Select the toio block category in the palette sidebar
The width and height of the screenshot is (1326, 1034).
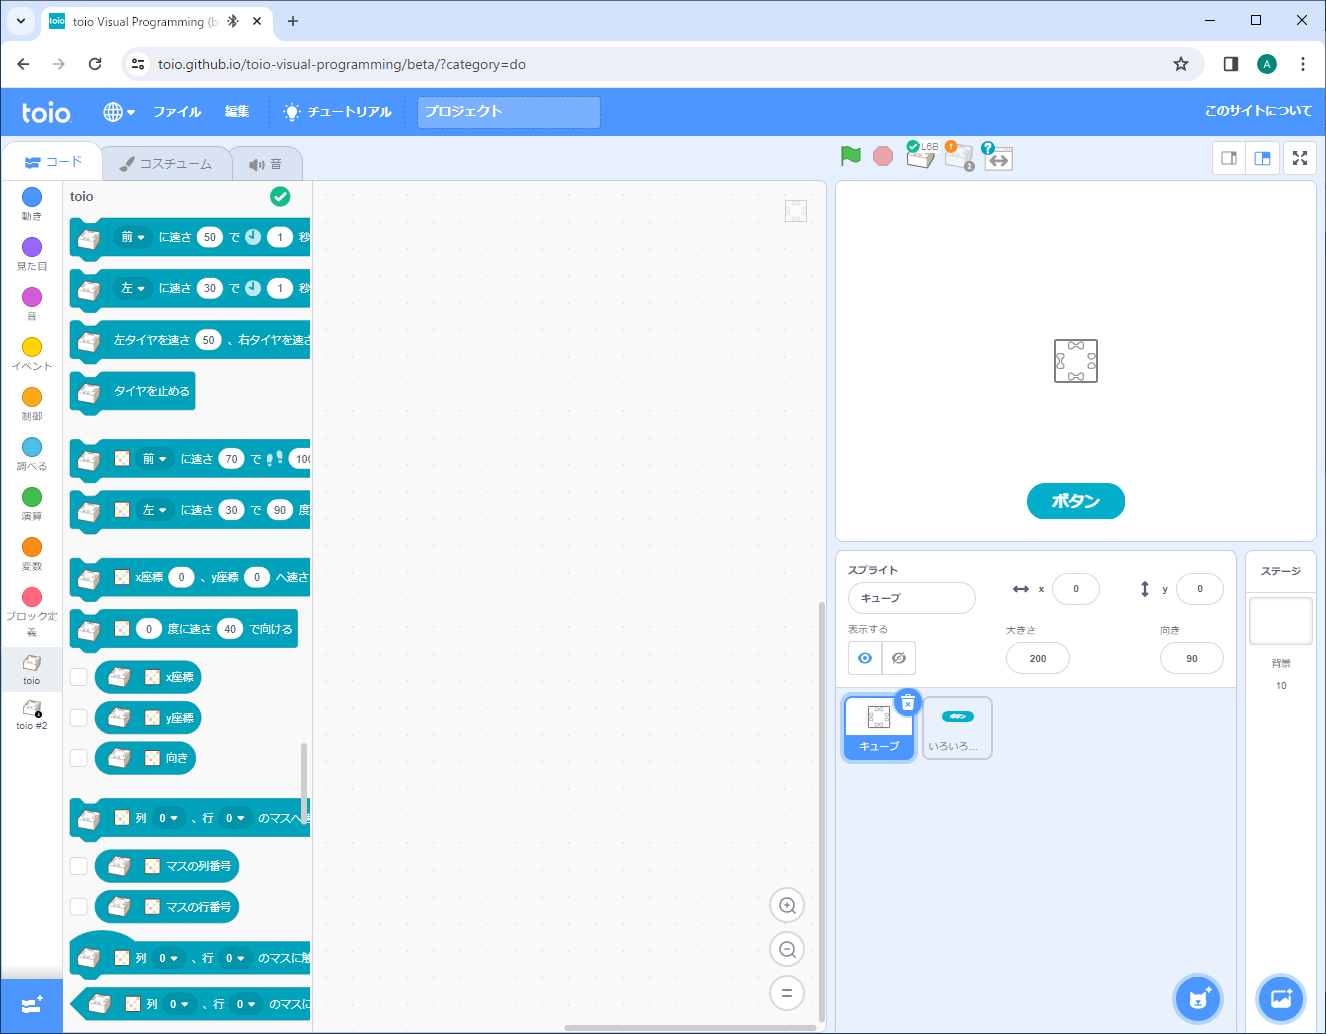click(x=31, y=669)
